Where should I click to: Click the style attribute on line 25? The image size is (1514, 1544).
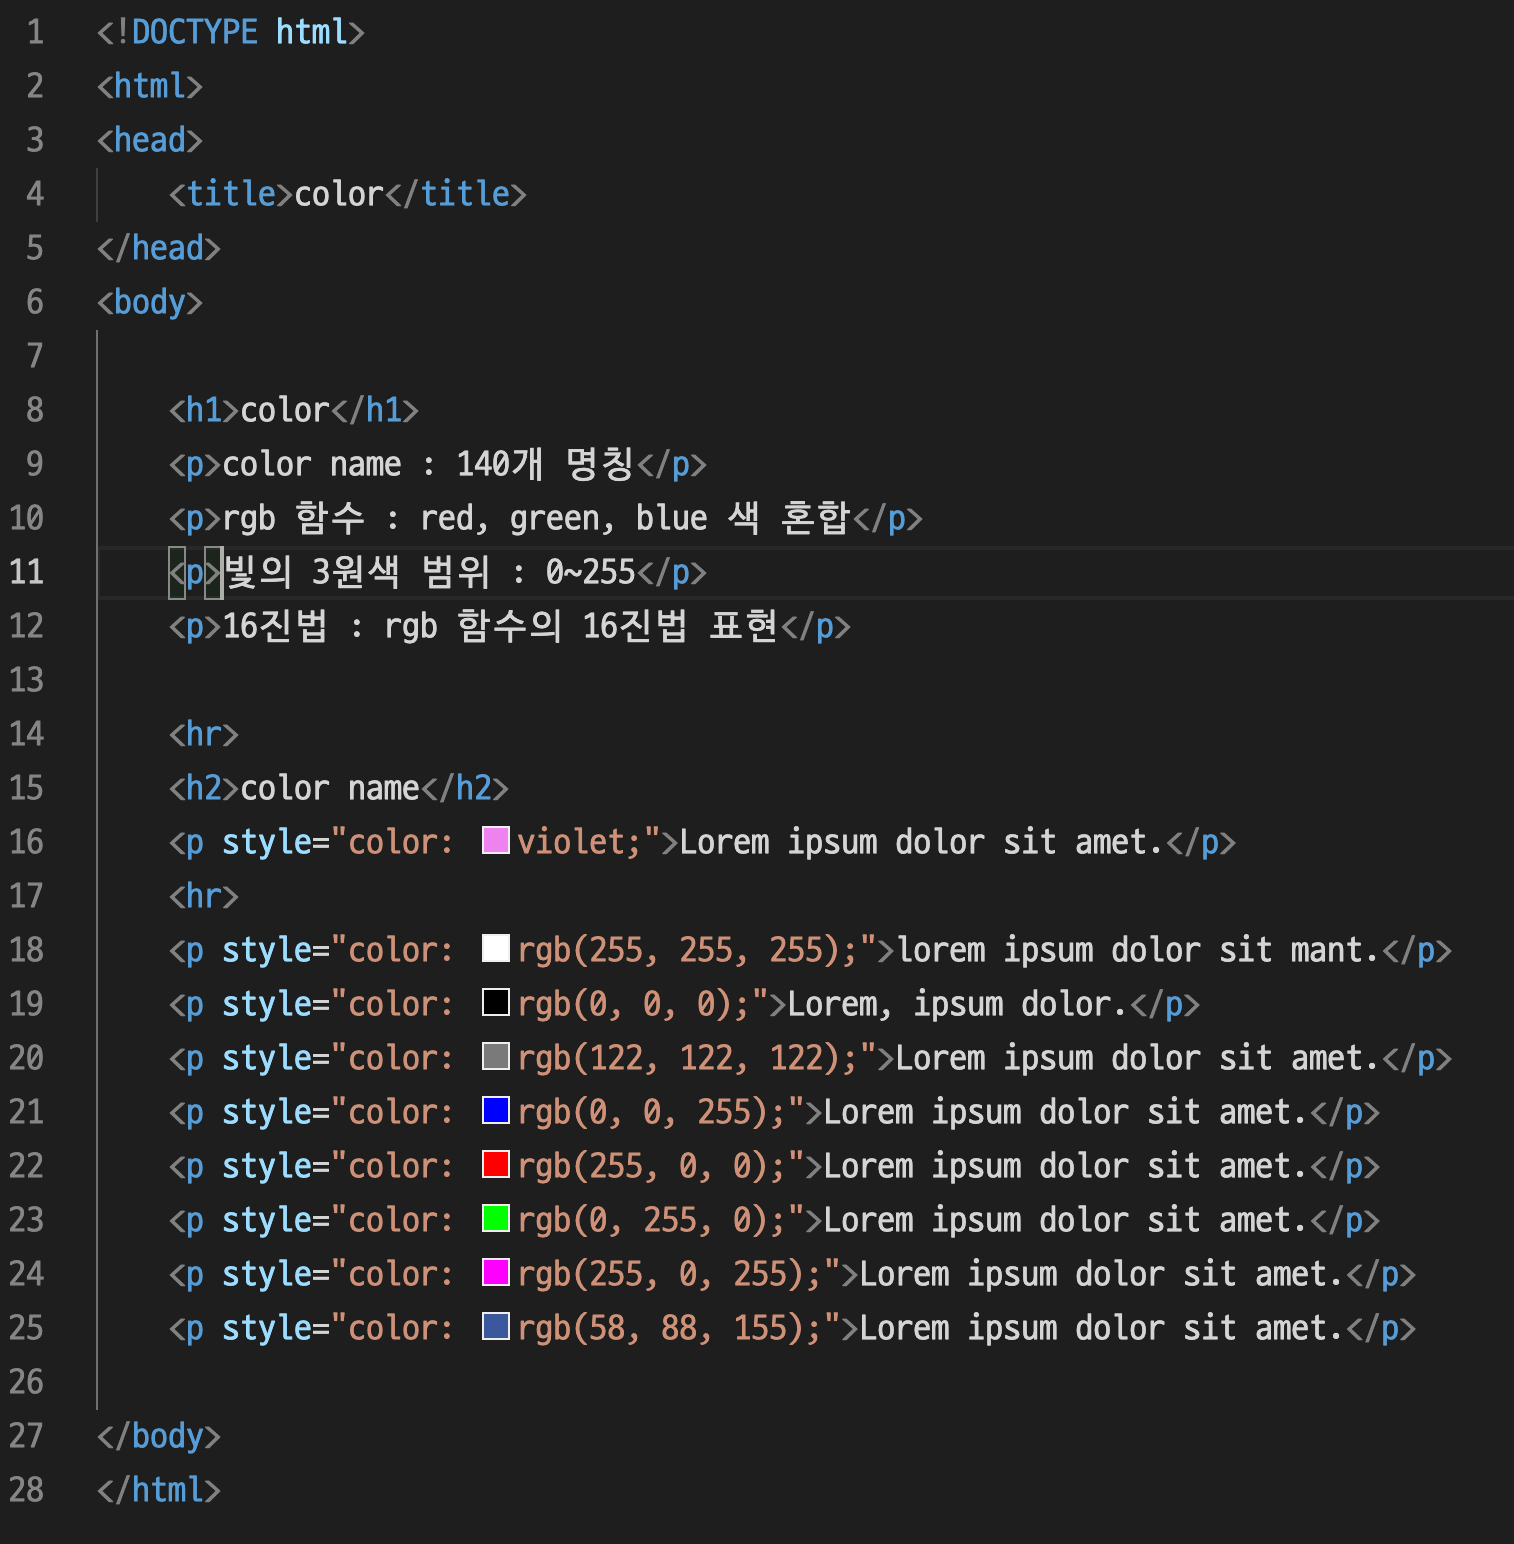pyautogui.click(x=267, y=1328)
